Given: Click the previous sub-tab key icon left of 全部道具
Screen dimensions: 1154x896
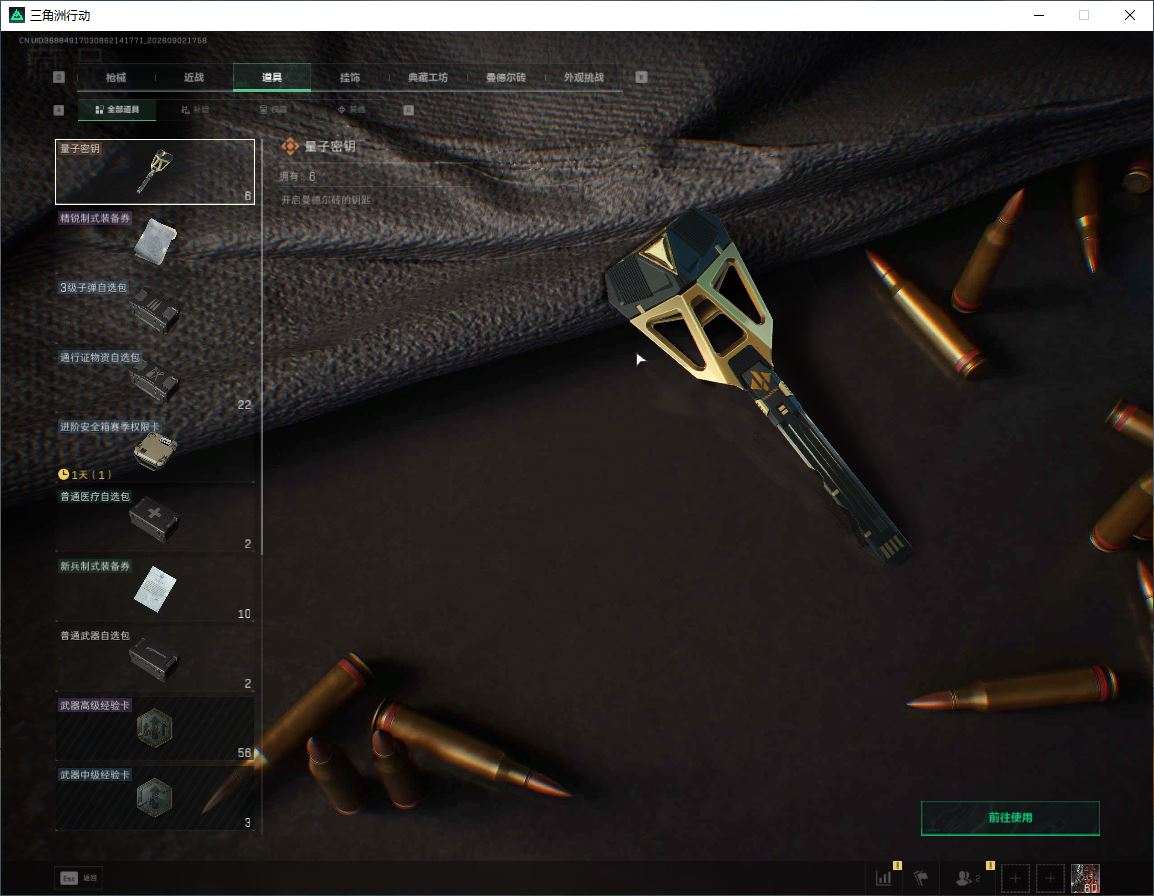Looking at the screenshot, I should pos(59,110).
